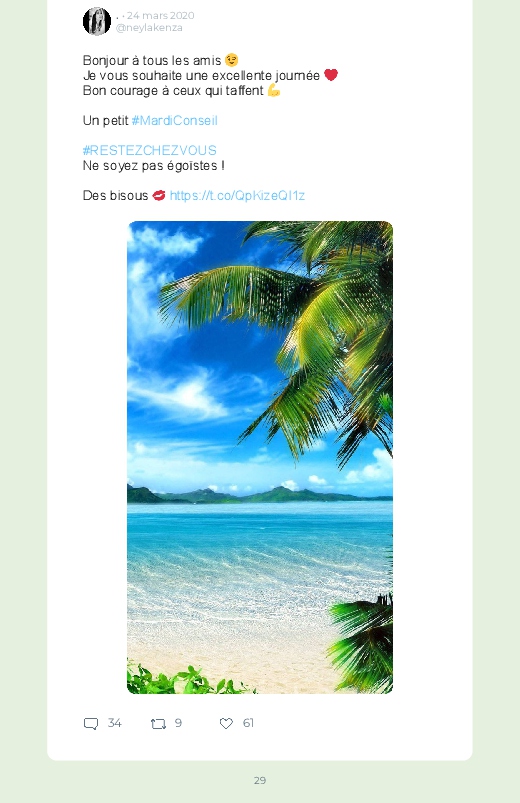
Task: Click the flexed biceps emoji
Action: [x=274, y=90]
